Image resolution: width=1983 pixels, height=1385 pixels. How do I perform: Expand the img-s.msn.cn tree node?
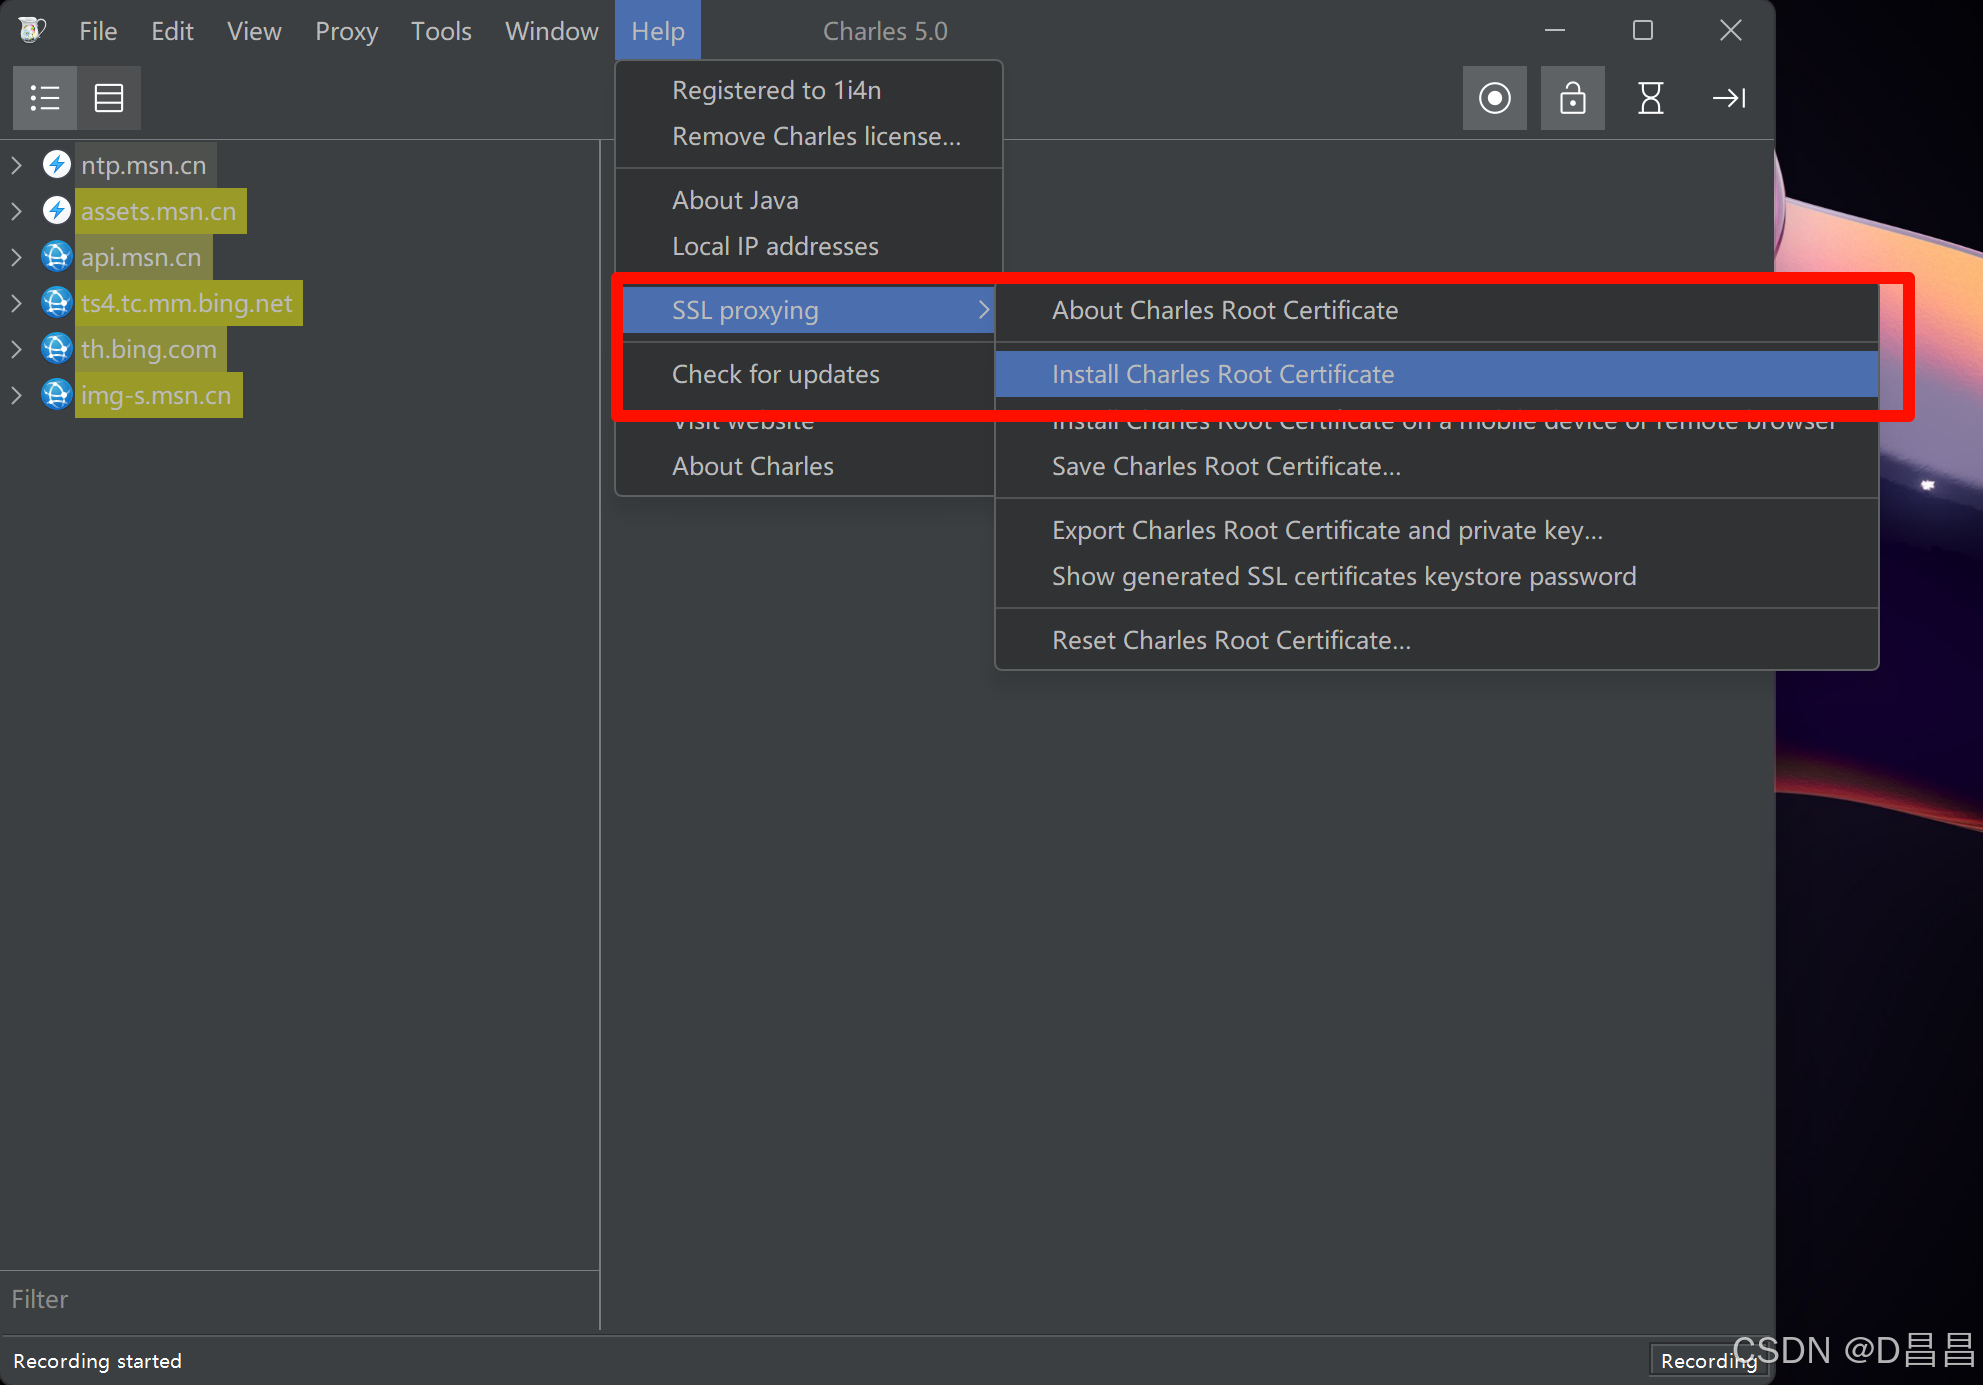(16, 395)
